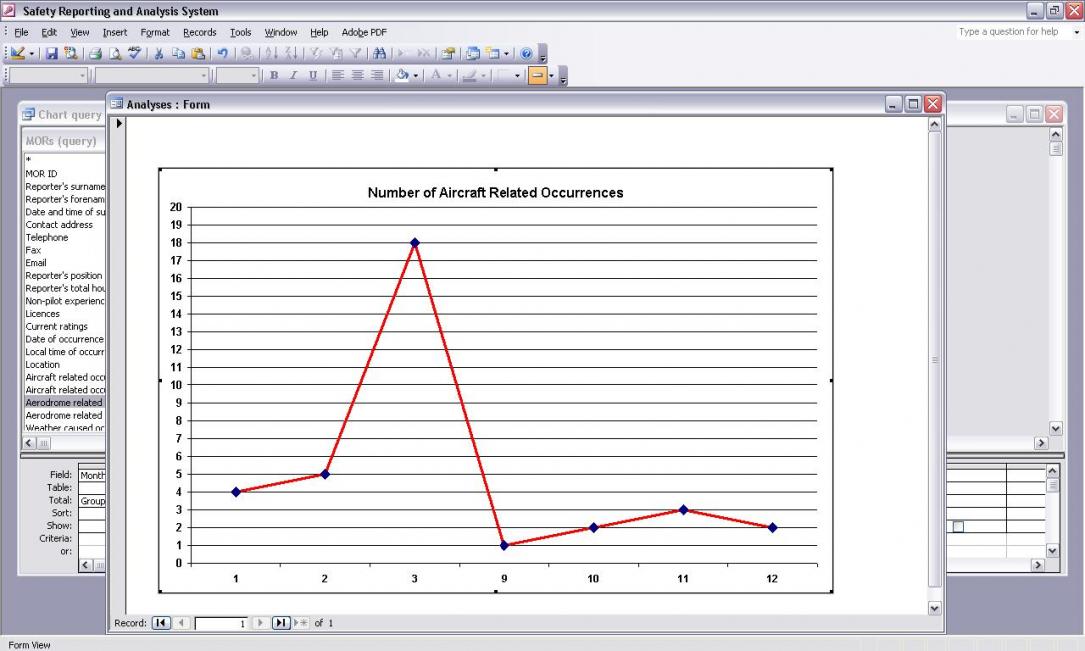Open the File menu

(21, 33)
